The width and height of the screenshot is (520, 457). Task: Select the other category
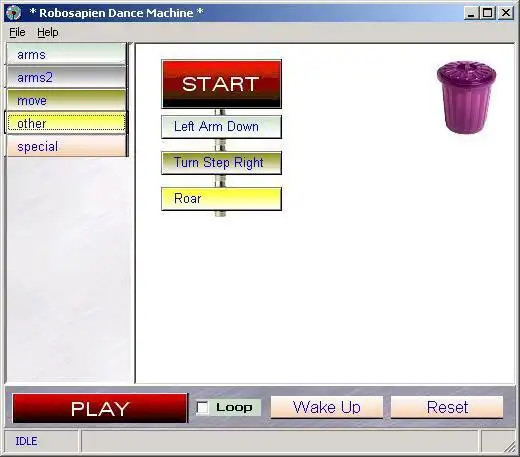click(x=66, y=123)
